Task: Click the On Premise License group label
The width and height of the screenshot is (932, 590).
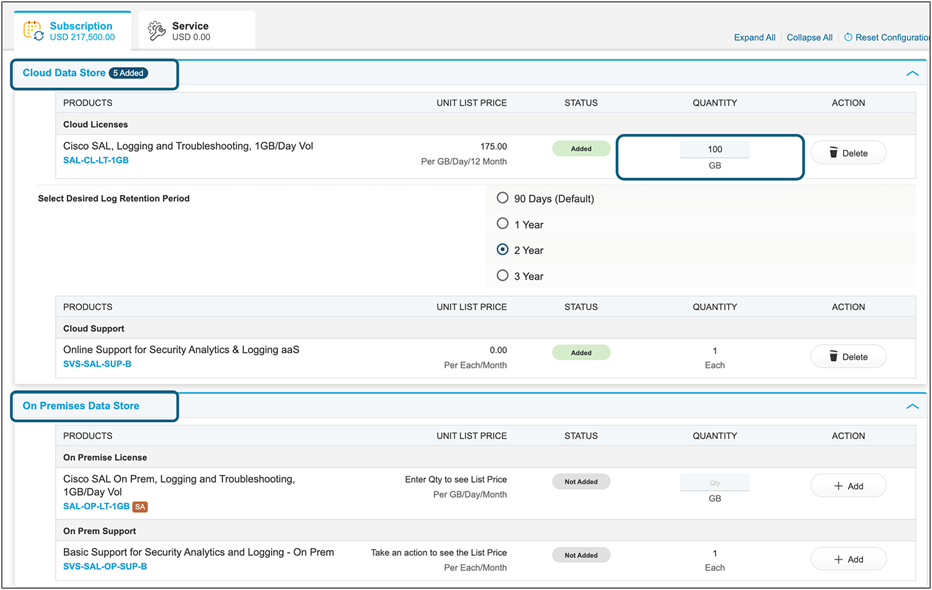Action: pos(105,458)
